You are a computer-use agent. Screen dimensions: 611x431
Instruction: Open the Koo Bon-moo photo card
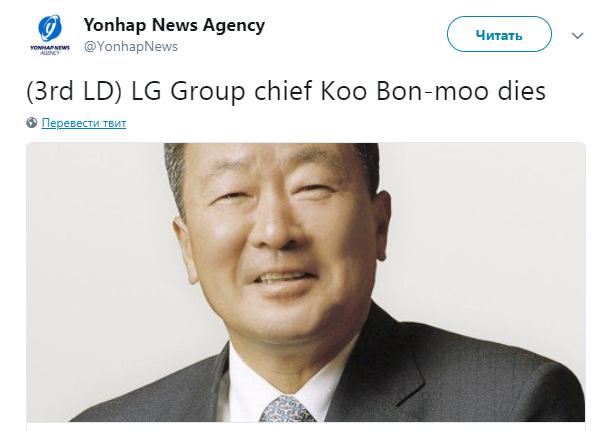coord(306,282)
